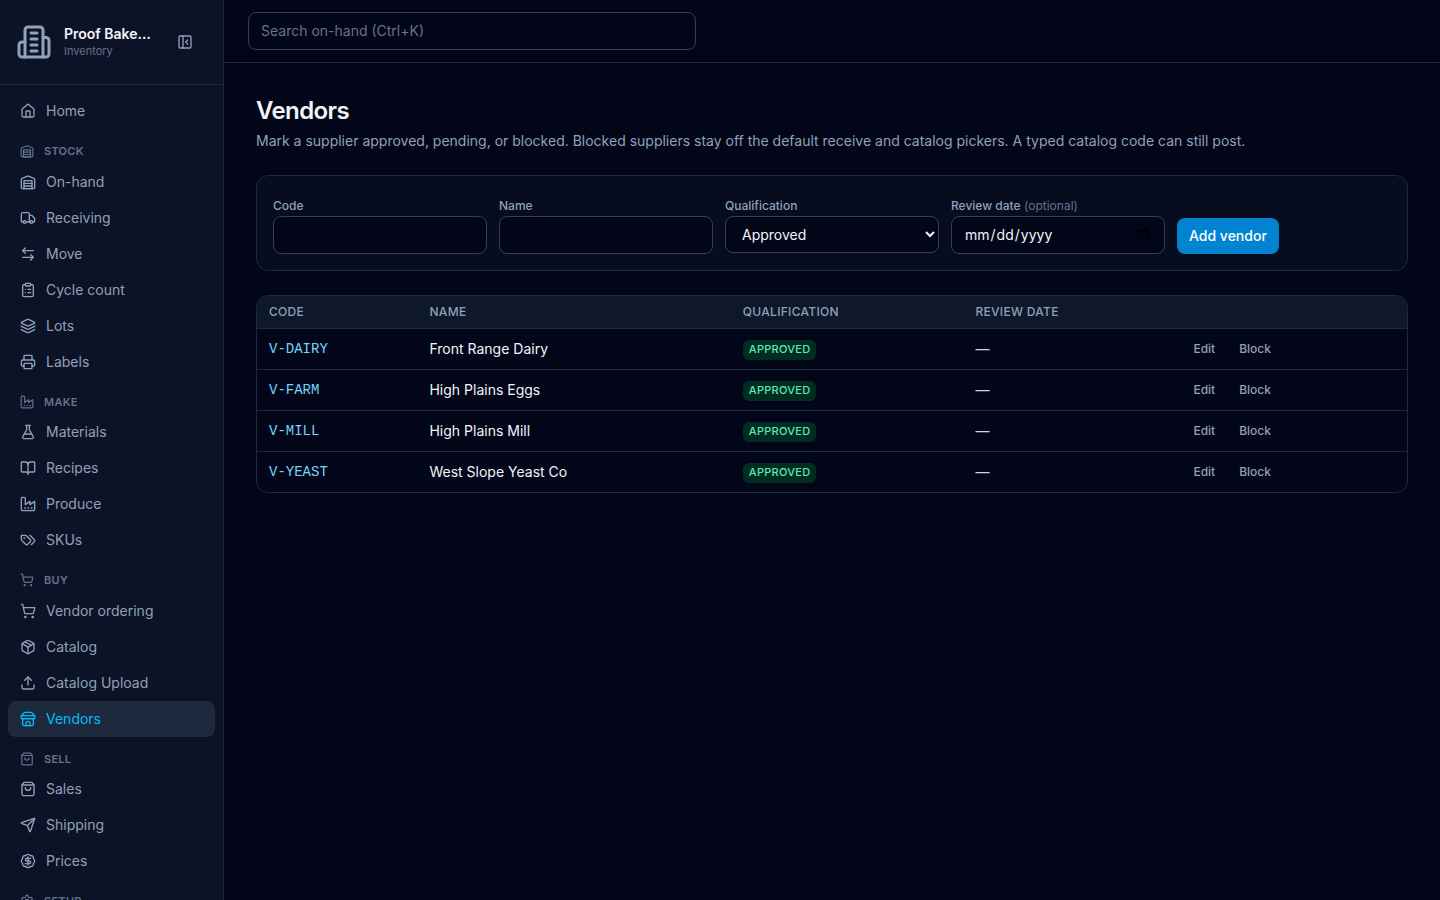The height and width of the screenshot is (900, 1440).
Task: Focus the Search on-hand field
Action: point(472,31)
